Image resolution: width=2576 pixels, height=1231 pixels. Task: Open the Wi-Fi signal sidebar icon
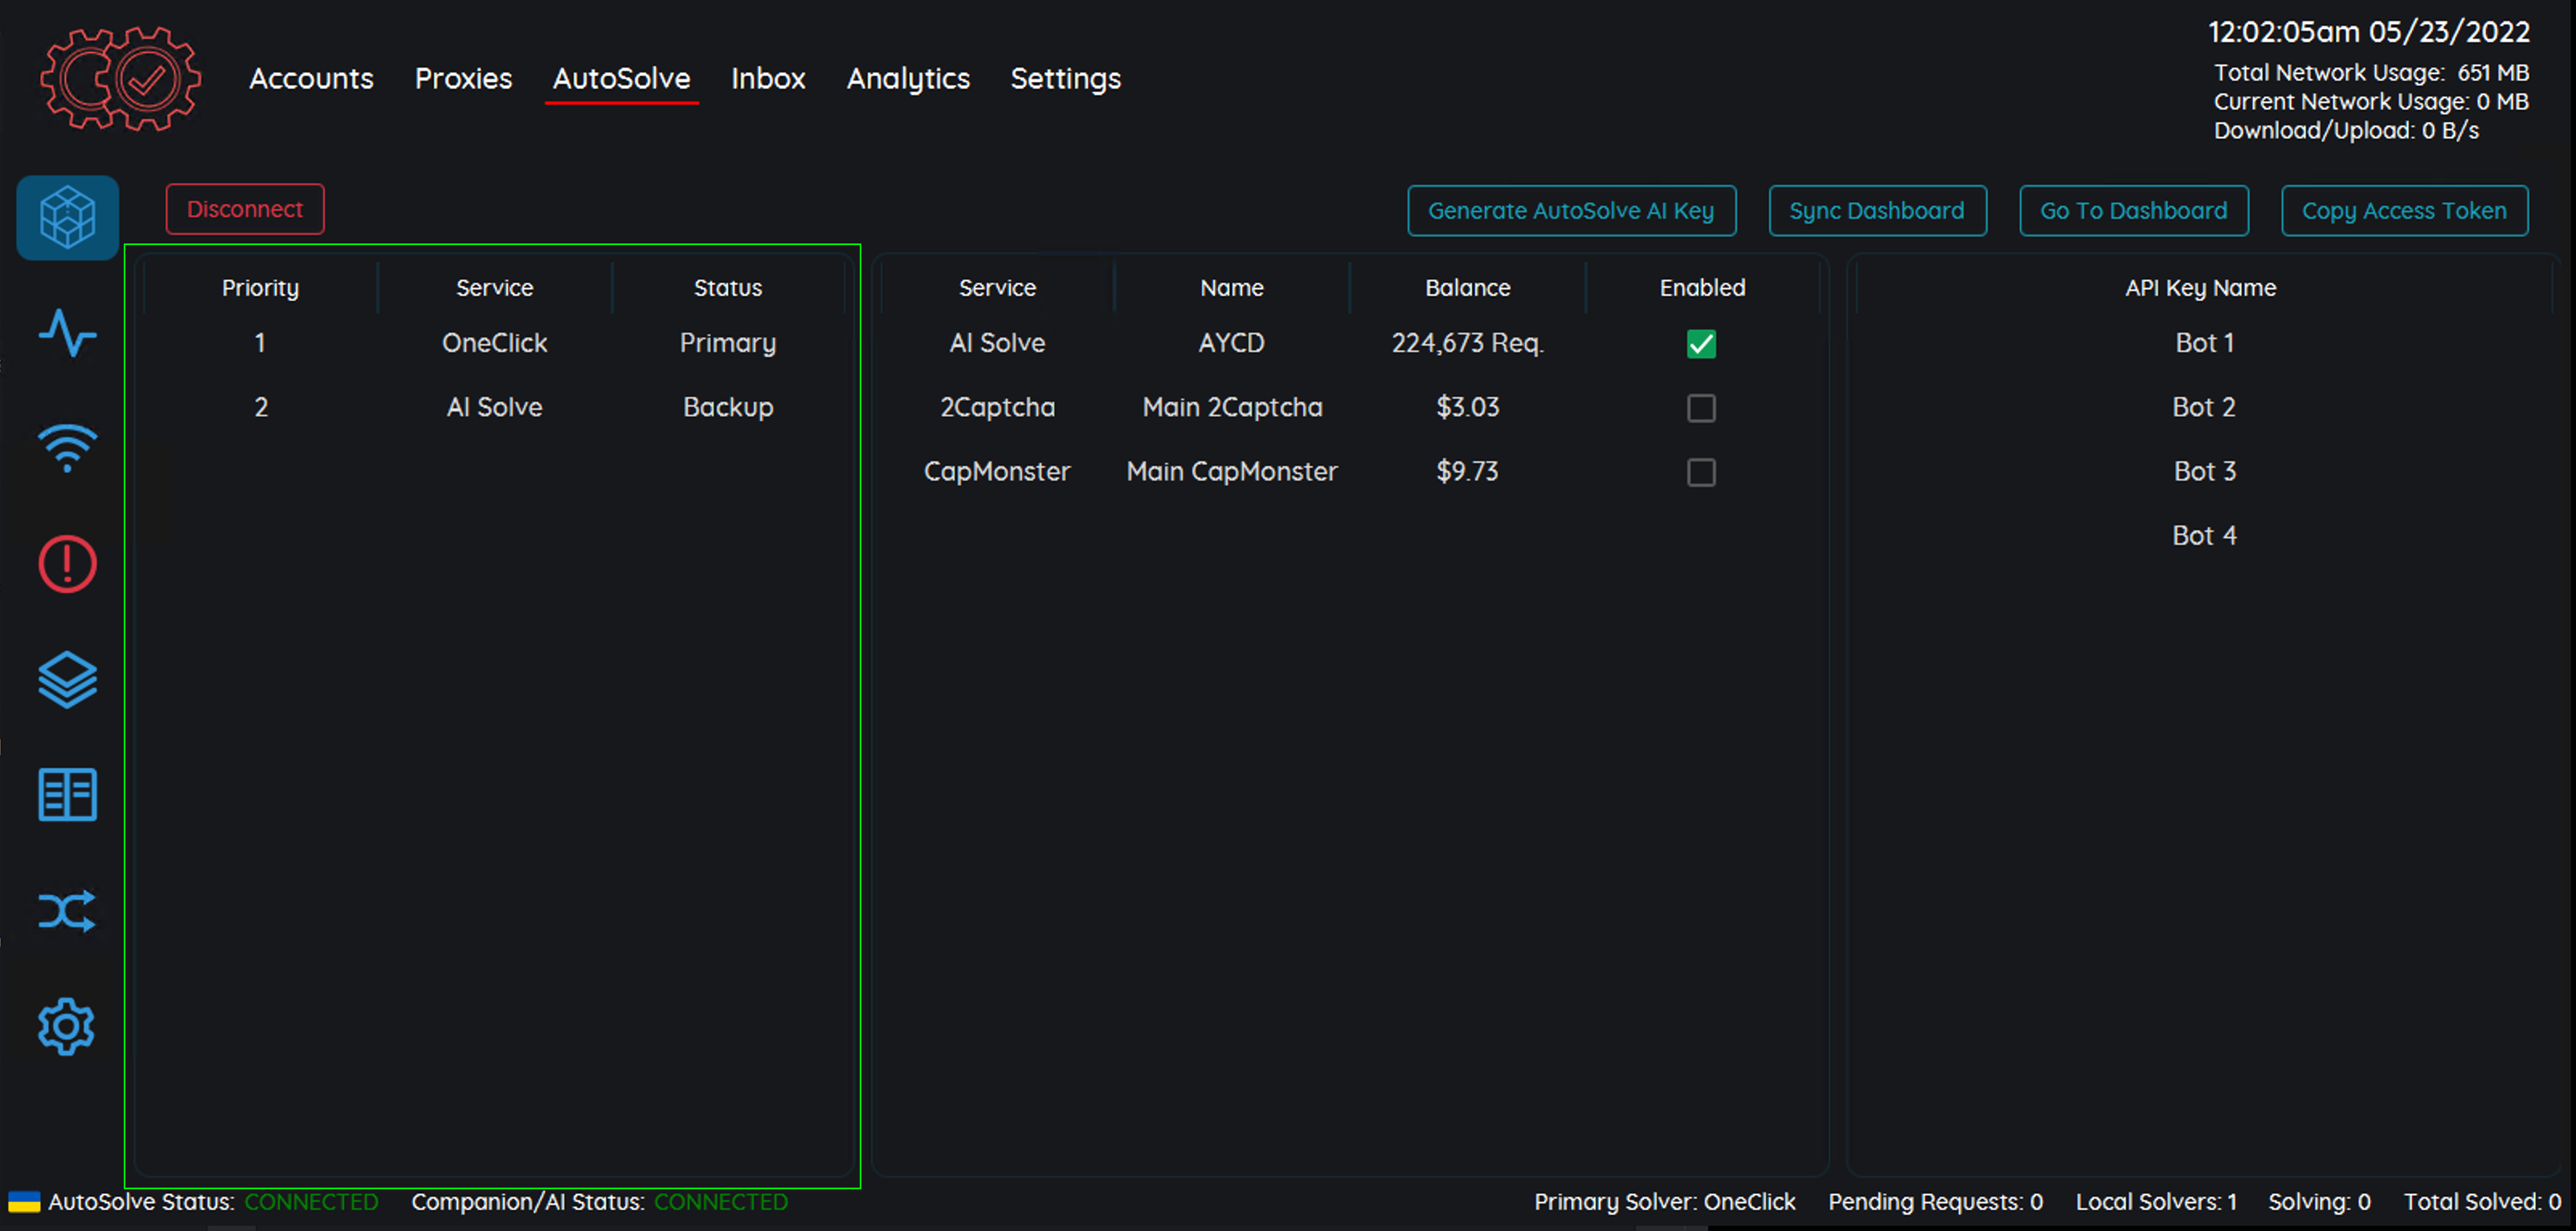coord(67,448)
